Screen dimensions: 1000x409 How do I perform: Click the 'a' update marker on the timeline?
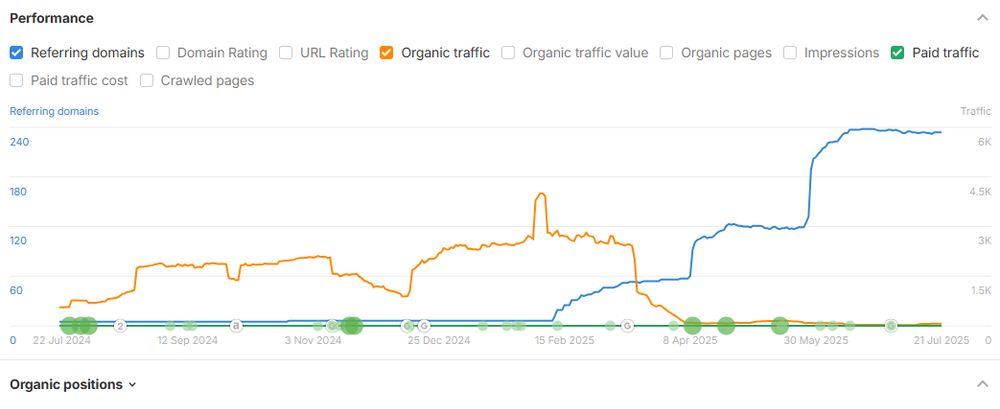tap(236, 326)
